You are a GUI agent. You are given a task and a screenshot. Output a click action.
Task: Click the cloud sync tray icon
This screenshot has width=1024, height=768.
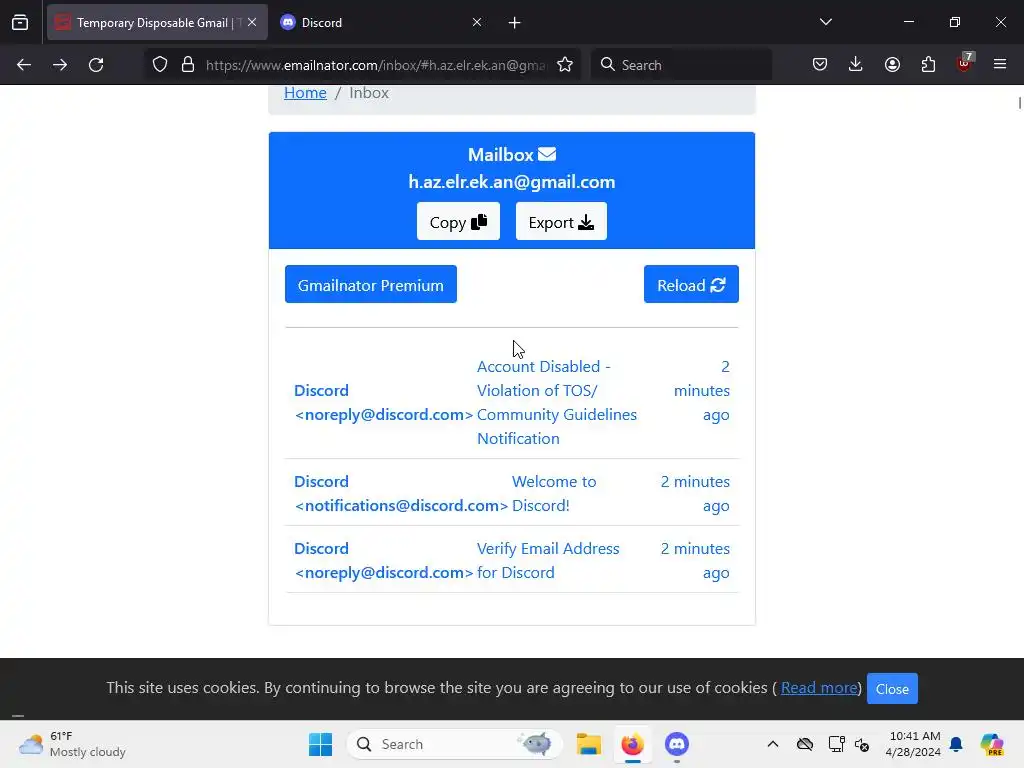(x=805, y=744)
